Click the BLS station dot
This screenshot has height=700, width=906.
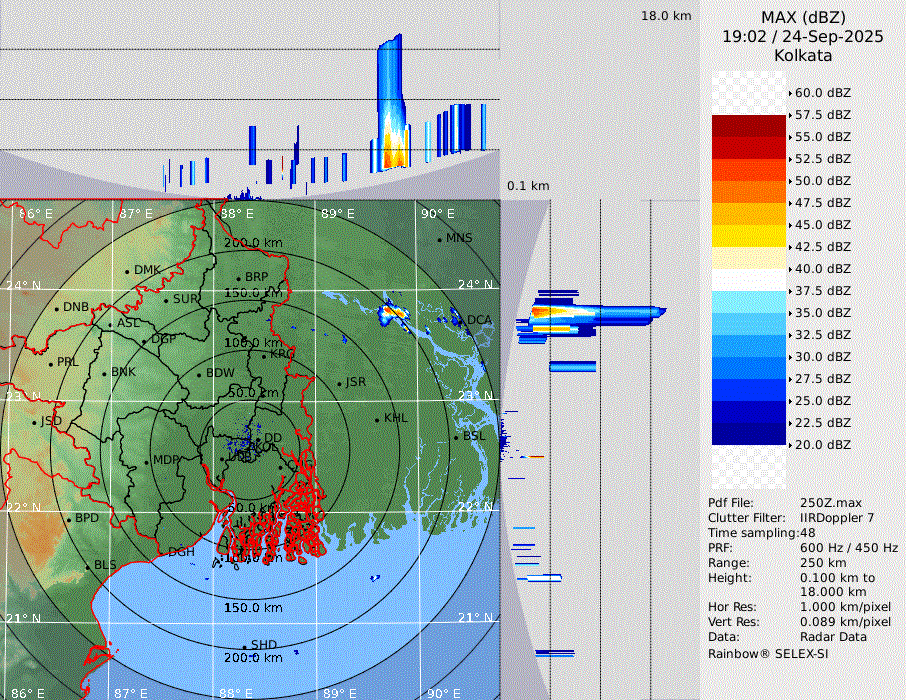pos(88,566)
